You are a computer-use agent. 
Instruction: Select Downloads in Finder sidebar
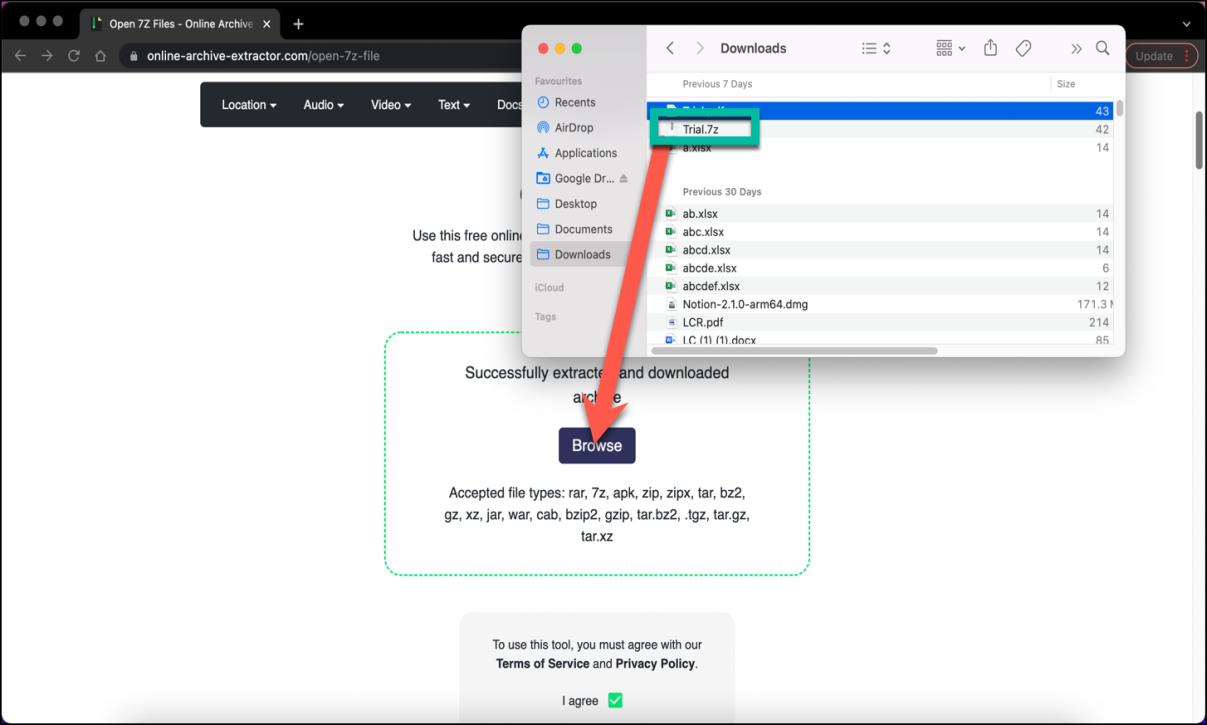point(582,254)
